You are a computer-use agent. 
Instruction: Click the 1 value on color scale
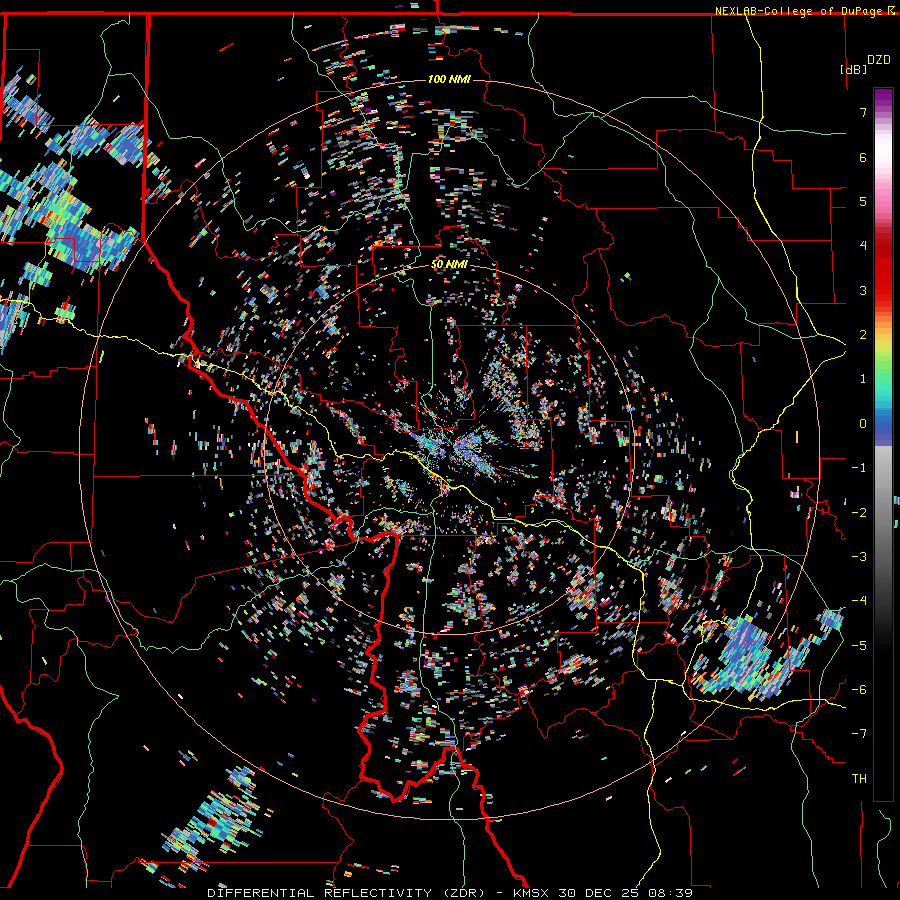(863, 379)
